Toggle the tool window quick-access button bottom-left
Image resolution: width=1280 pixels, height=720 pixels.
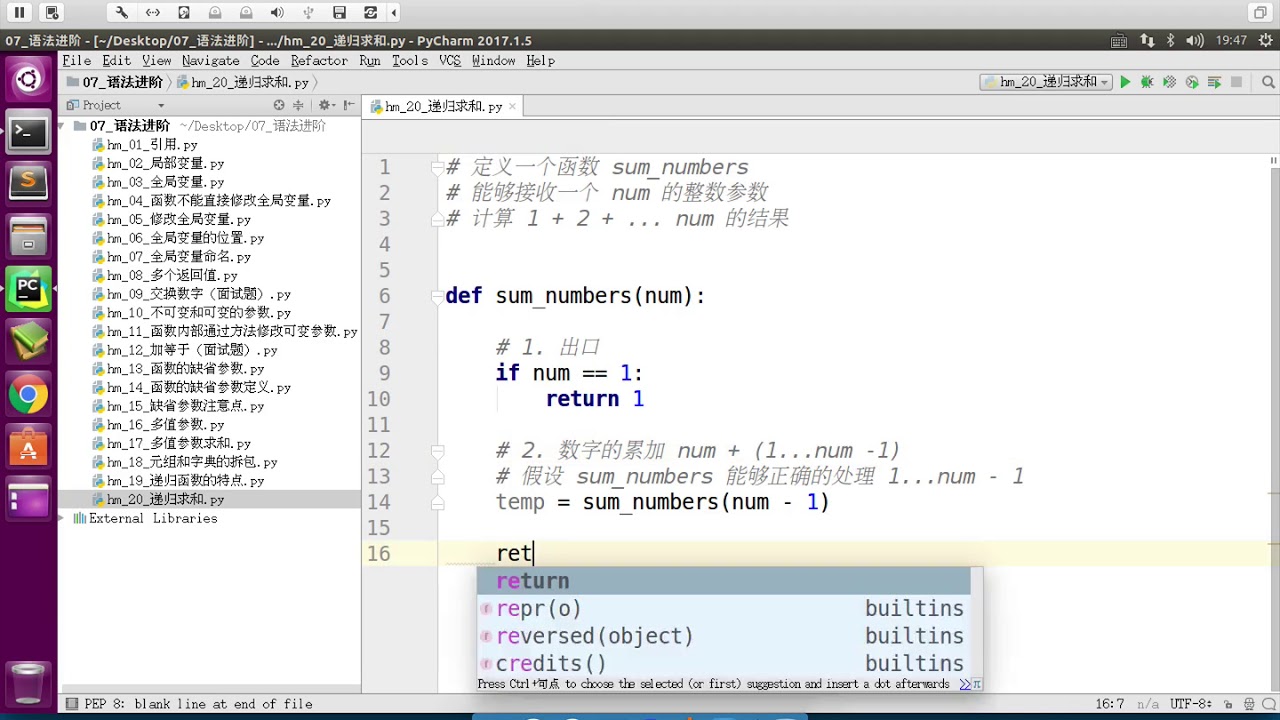[x=71, y=704]
